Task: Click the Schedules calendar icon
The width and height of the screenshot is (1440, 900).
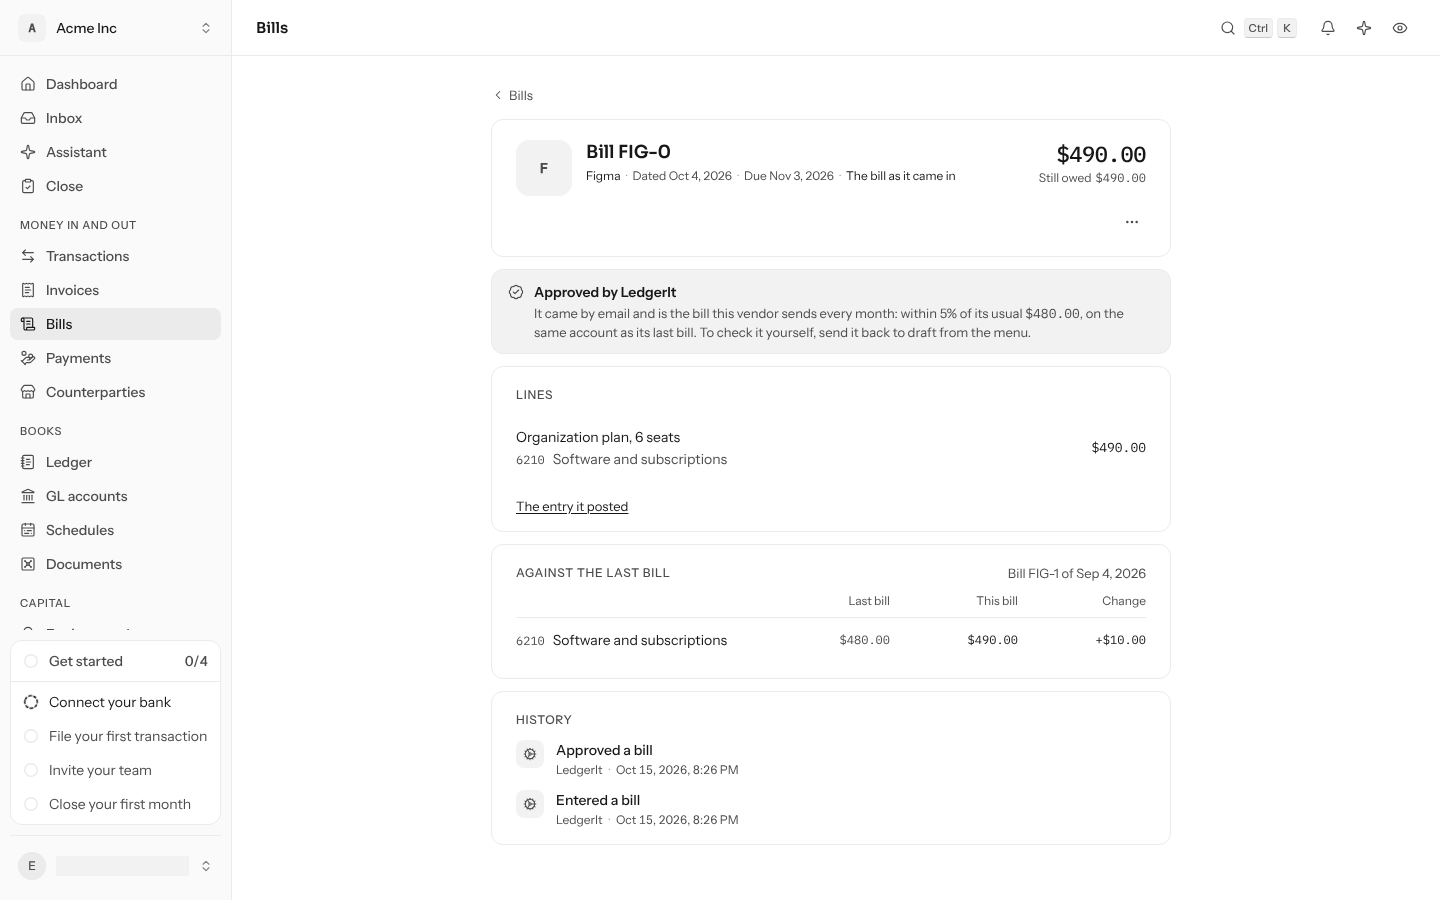Action: (28, 530)
